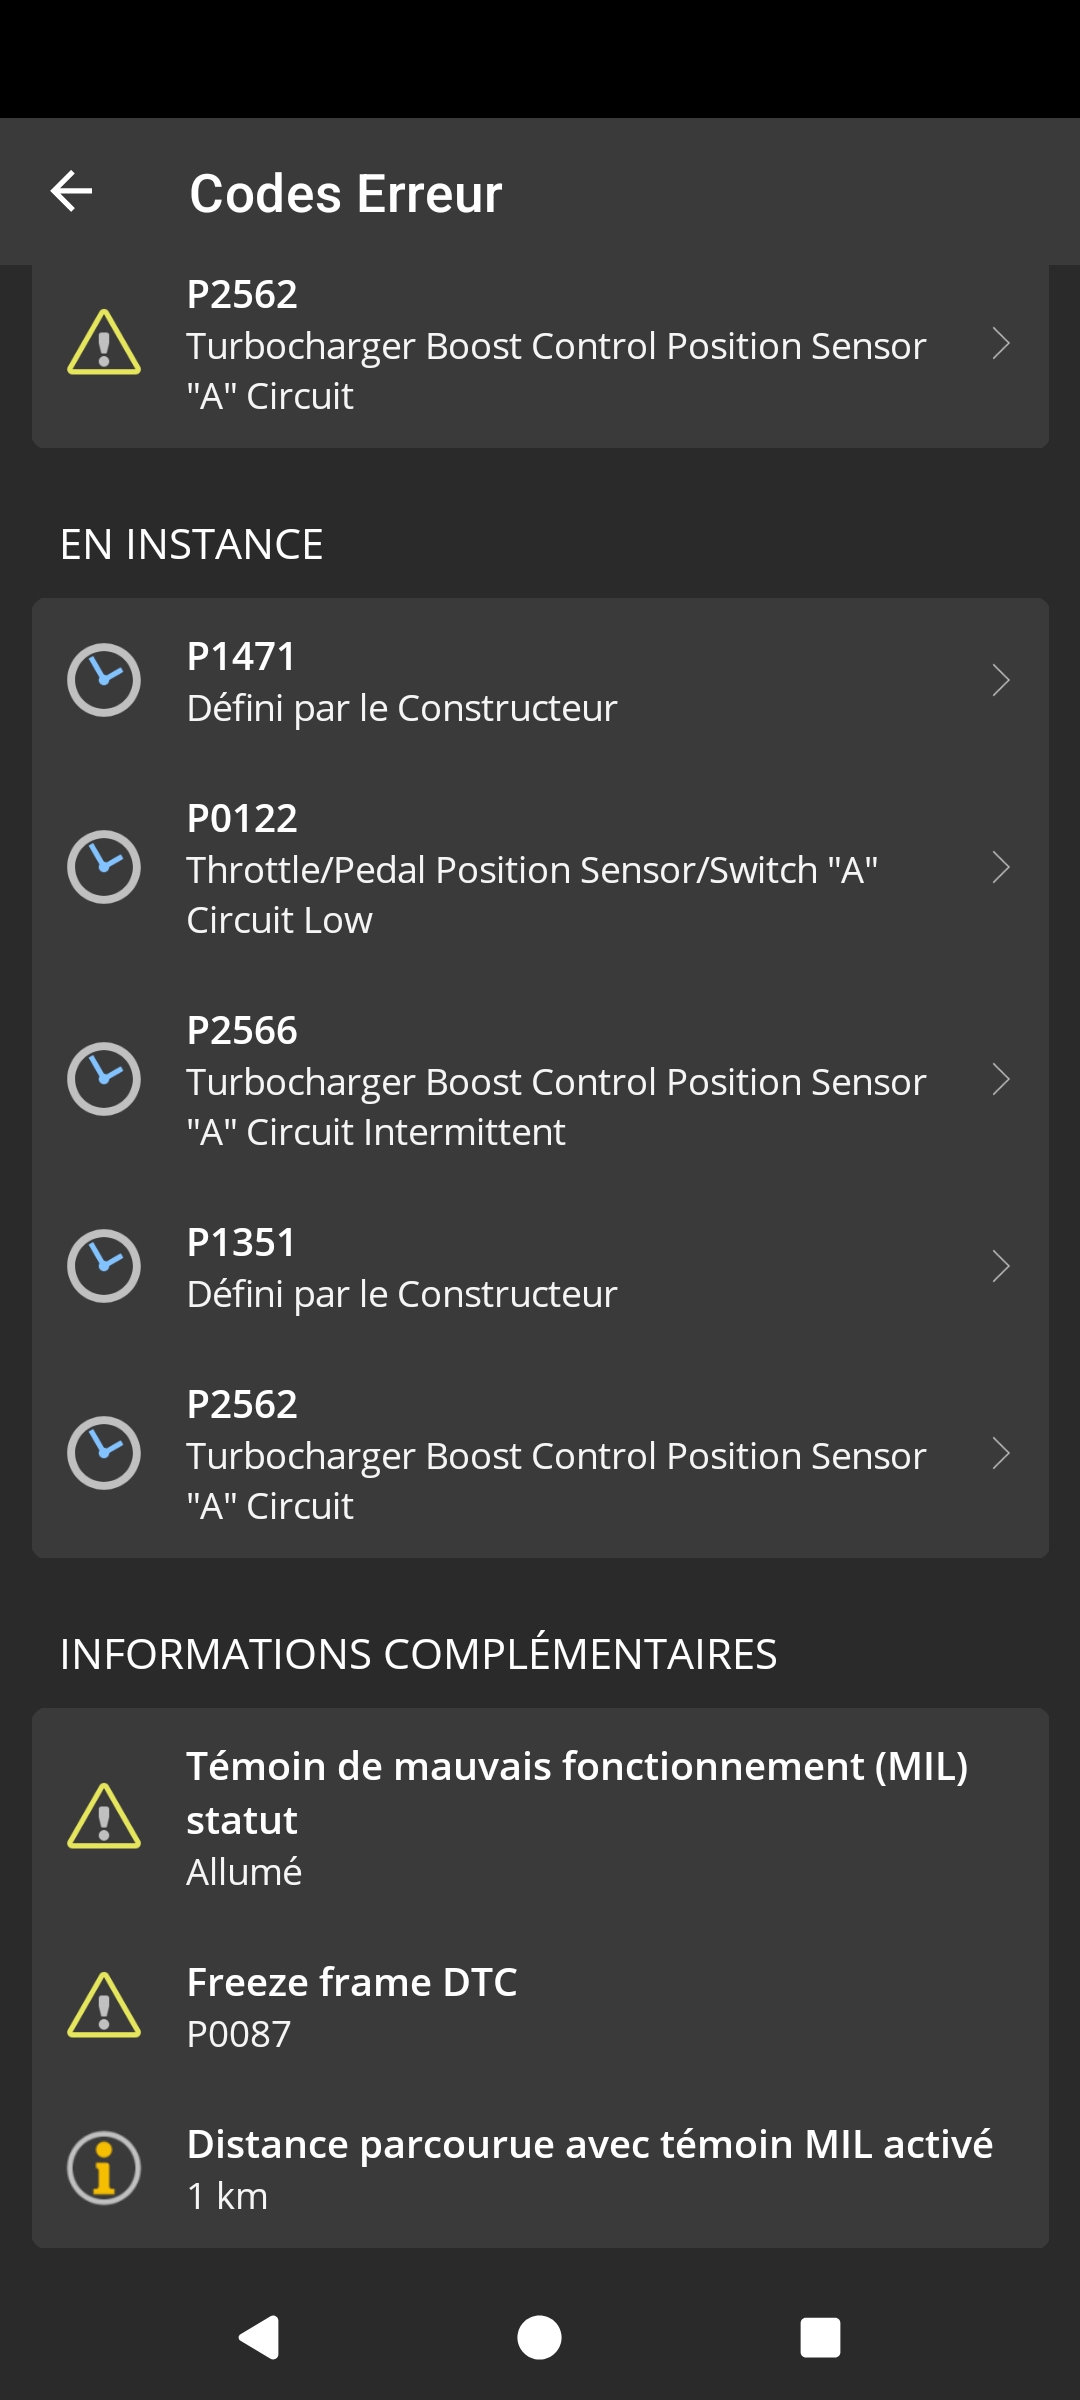Expand P1471 details with its chevron
The height and width of the screenshot is (2400, 1080).
(1000, 680)
